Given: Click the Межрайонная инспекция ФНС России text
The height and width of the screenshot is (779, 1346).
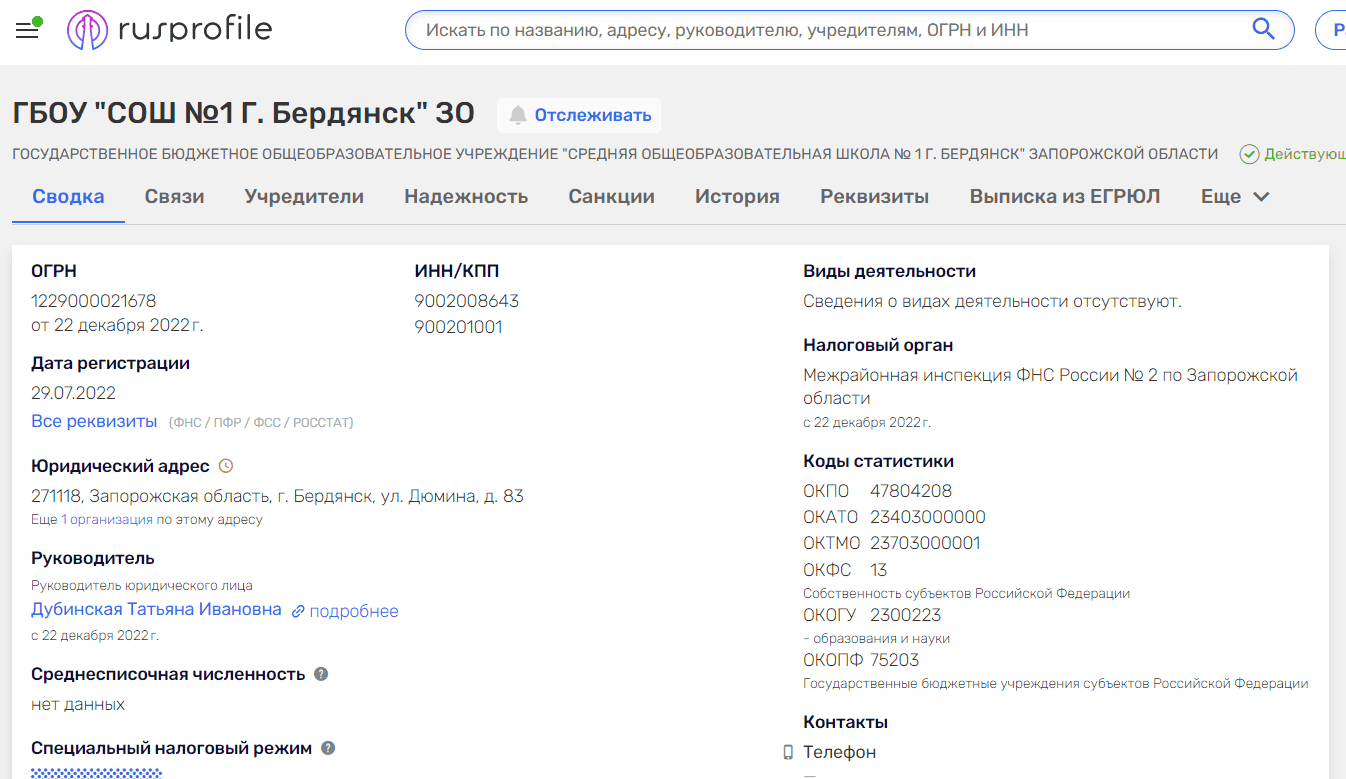Looking at the screenshot, I should click(x=1050, y=386).
